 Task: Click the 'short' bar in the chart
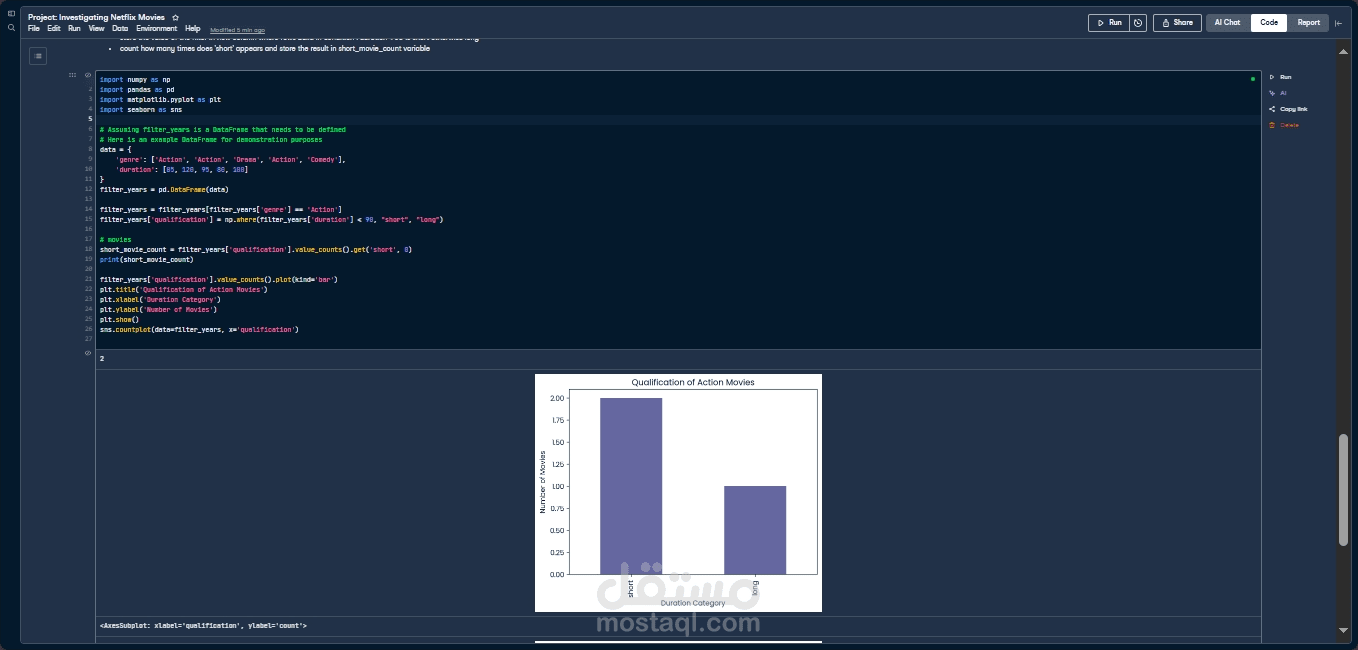[x=631, y=486]
